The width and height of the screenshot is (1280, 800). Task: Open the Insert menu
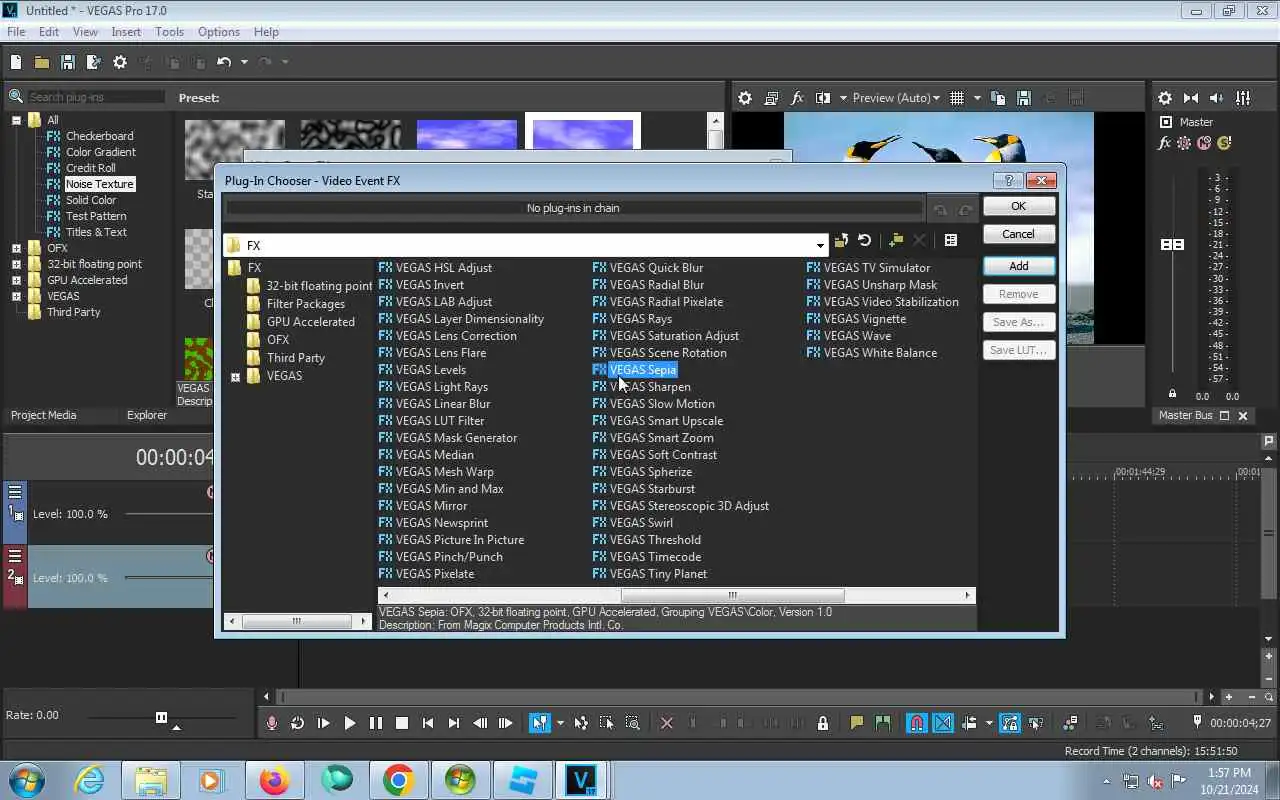coord(126,32)
